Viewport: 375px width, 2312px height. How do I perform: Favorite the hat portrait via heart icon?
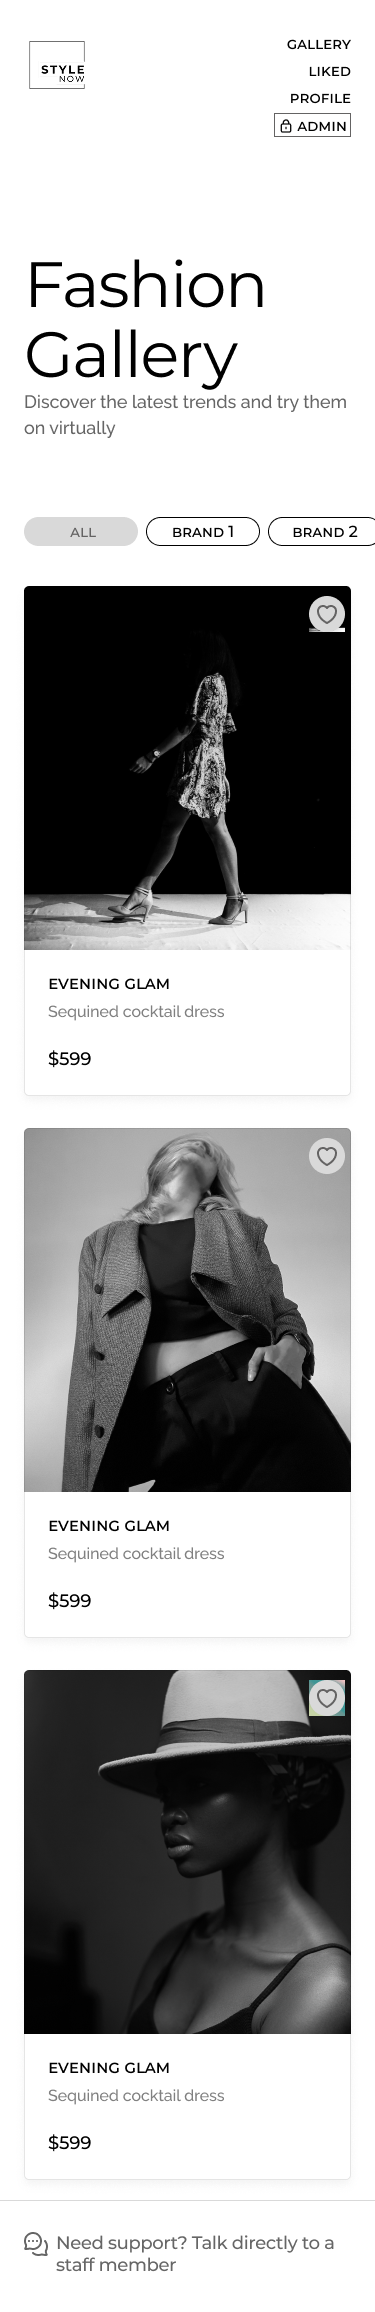coord(327,1697)
